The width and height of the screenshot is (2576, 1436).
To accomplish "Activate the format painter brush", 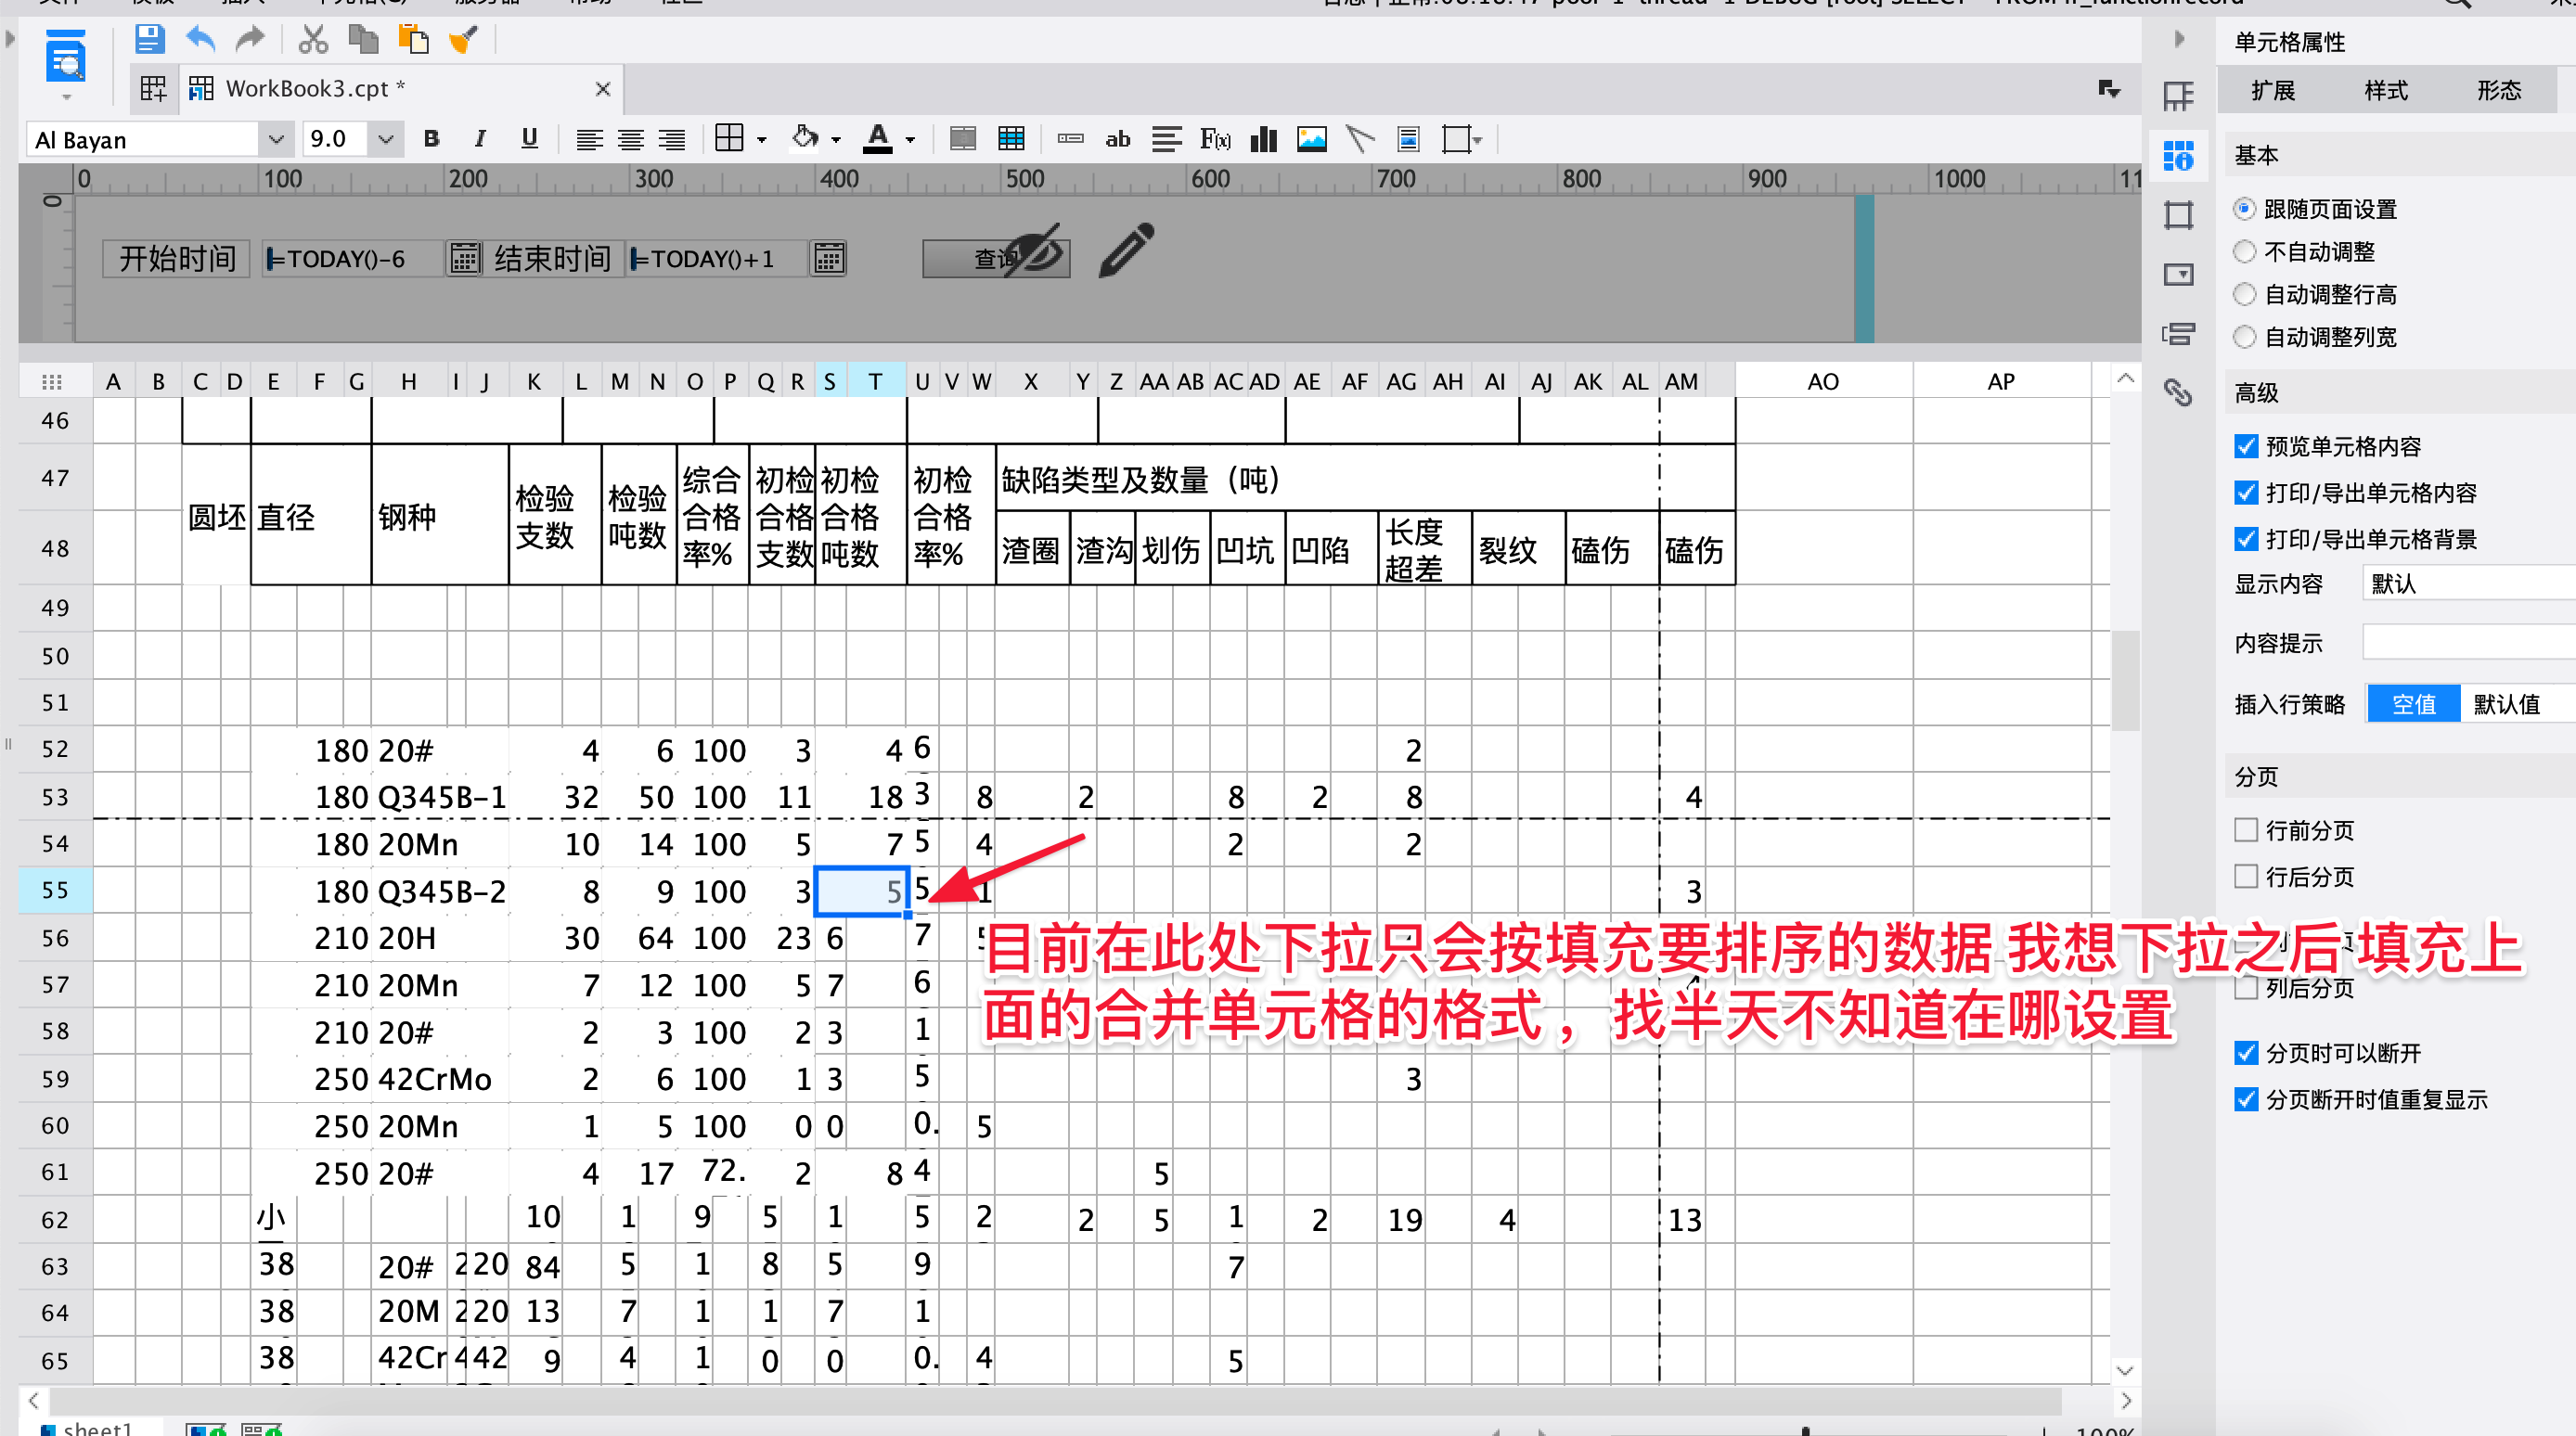I will (x=463, y=39).
